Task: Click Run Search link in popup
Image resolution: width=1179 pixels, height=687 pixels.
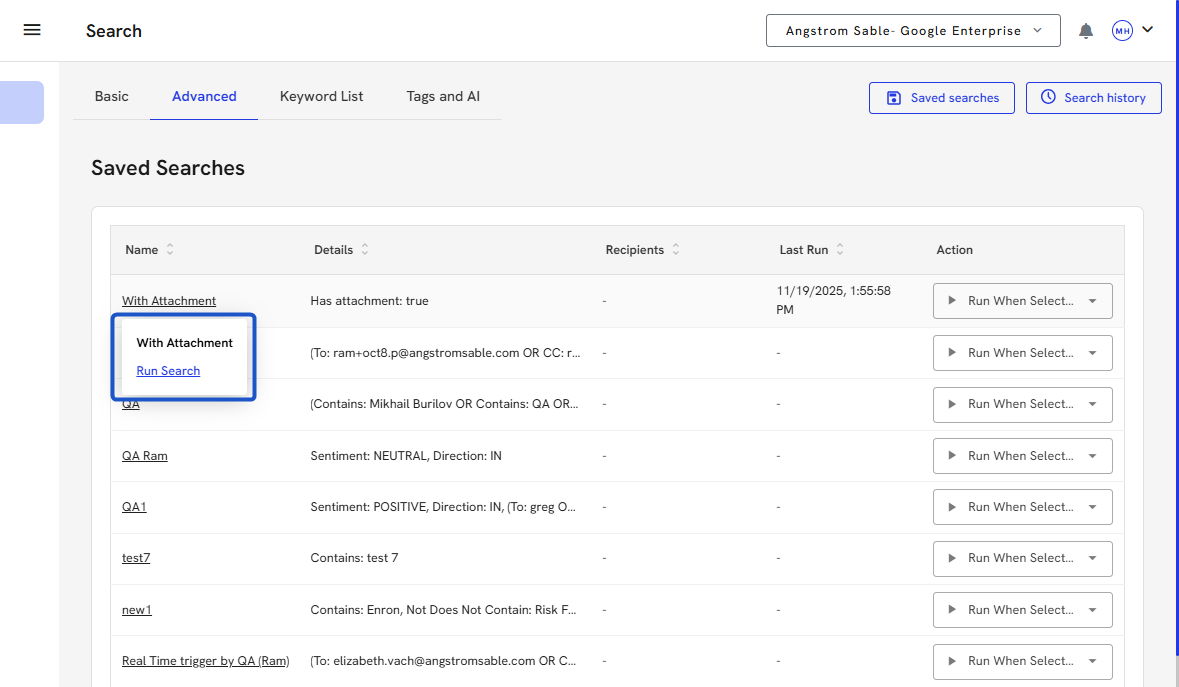Action: pos(168,371)
